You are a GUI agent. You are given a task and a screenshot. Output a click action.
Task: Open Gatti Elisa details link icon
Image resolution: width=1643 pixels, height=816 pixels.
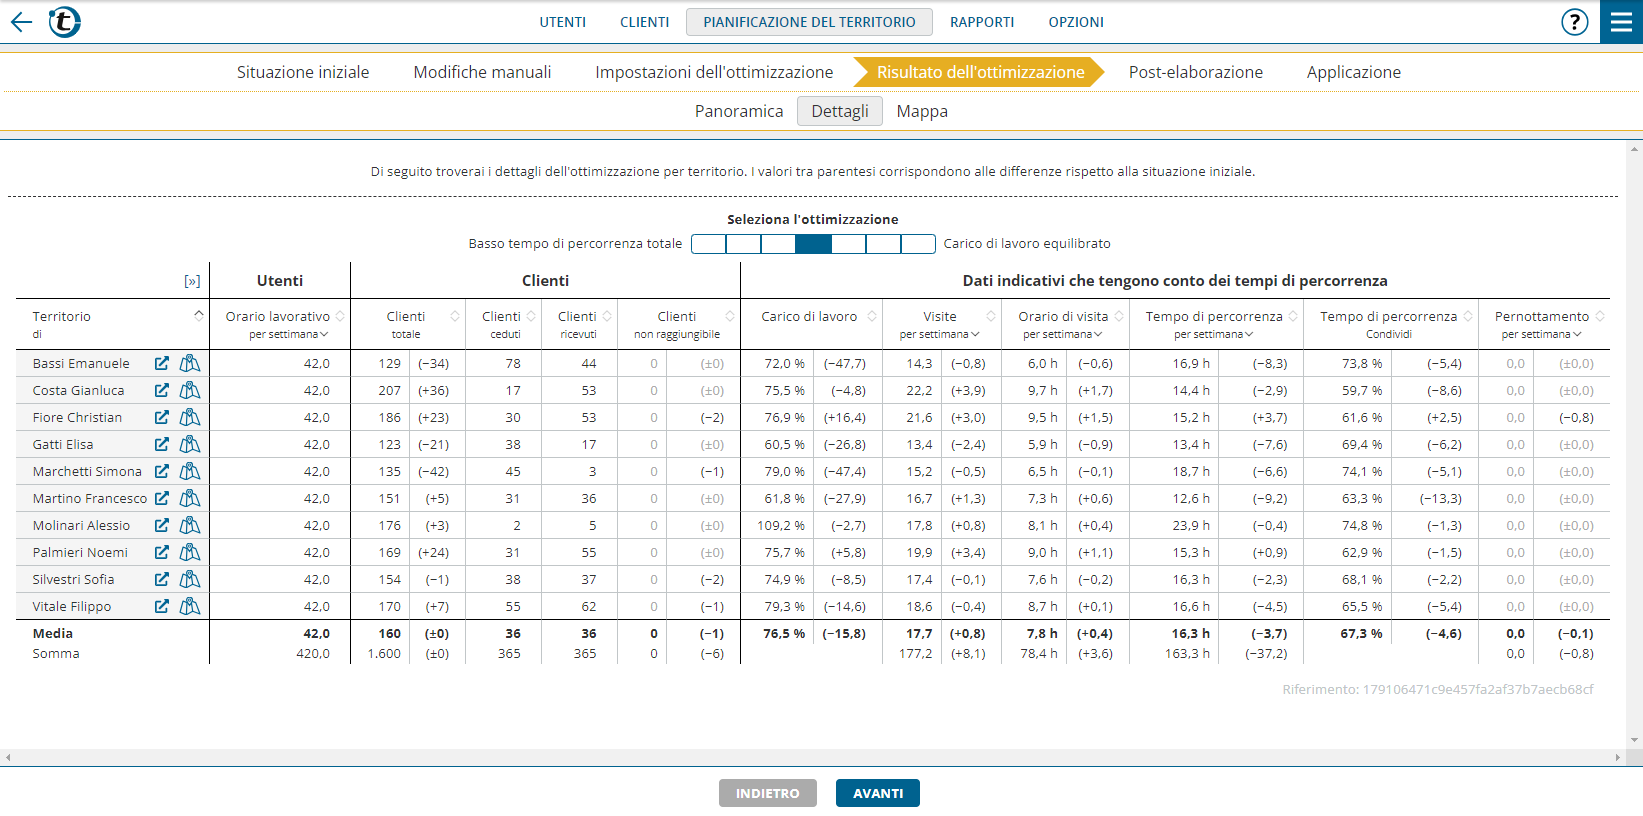point(162,444)
